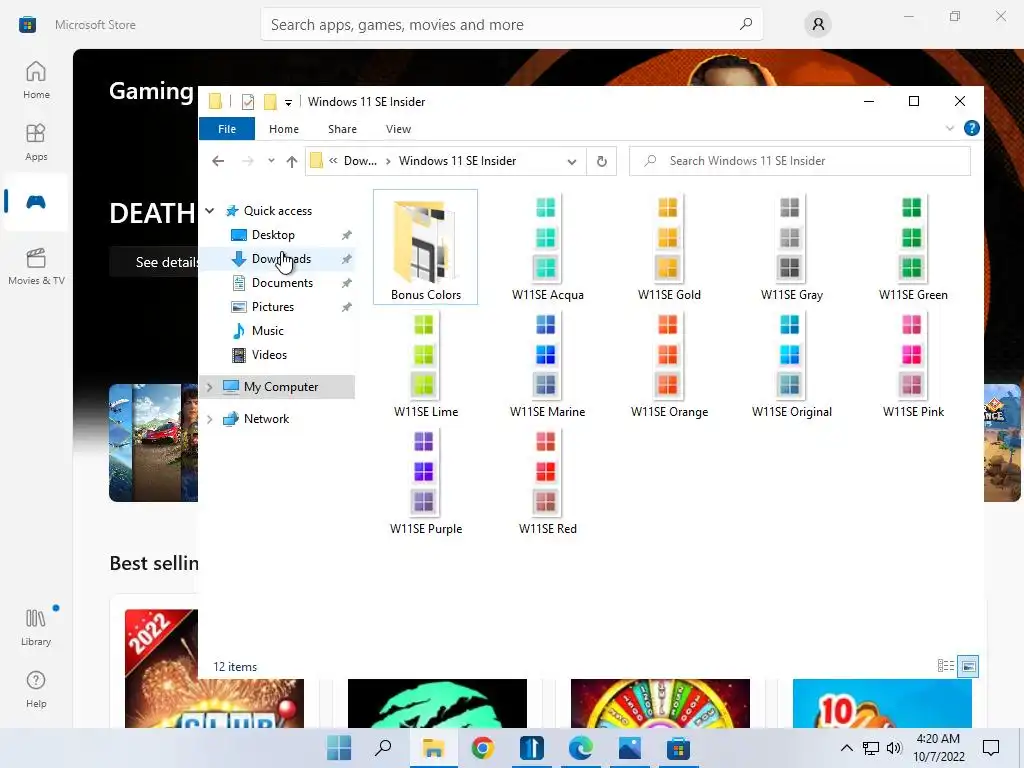Open the View ribbon tab
The image size is (1024, 768).
pyautogui.click(x=398, y=129)
